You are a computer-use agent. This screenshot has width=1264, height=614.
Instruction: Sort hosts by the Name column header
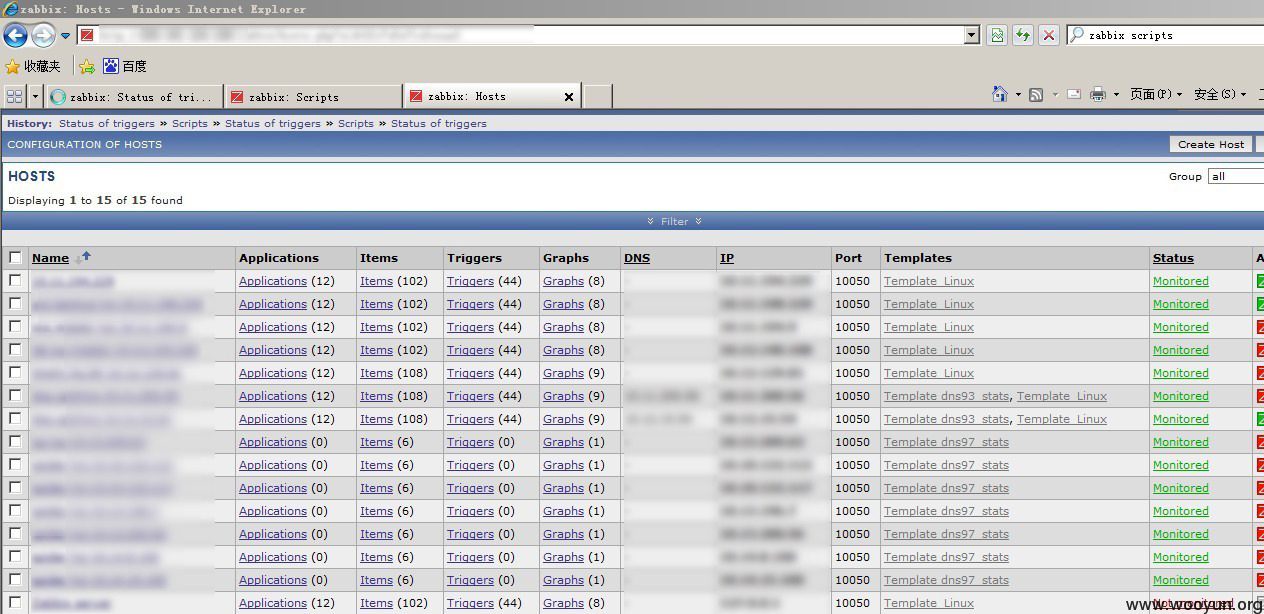(50, 258)
